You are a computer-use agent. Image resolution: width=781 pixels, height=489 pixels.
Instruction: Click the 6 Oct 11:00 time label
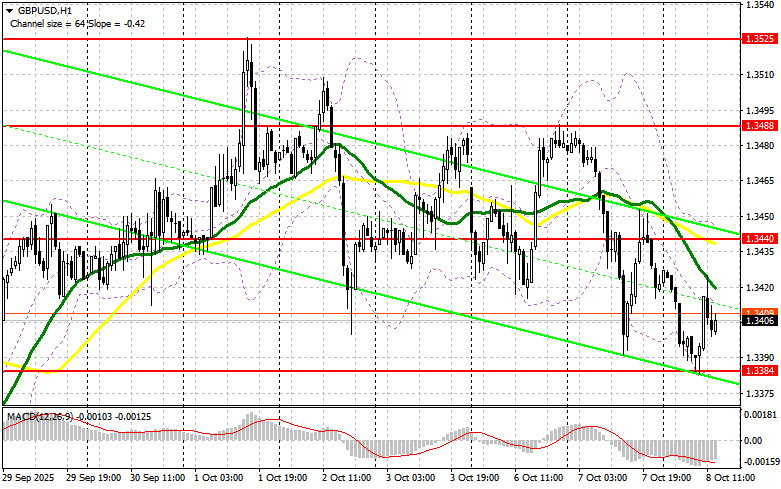tap(539, 478)
